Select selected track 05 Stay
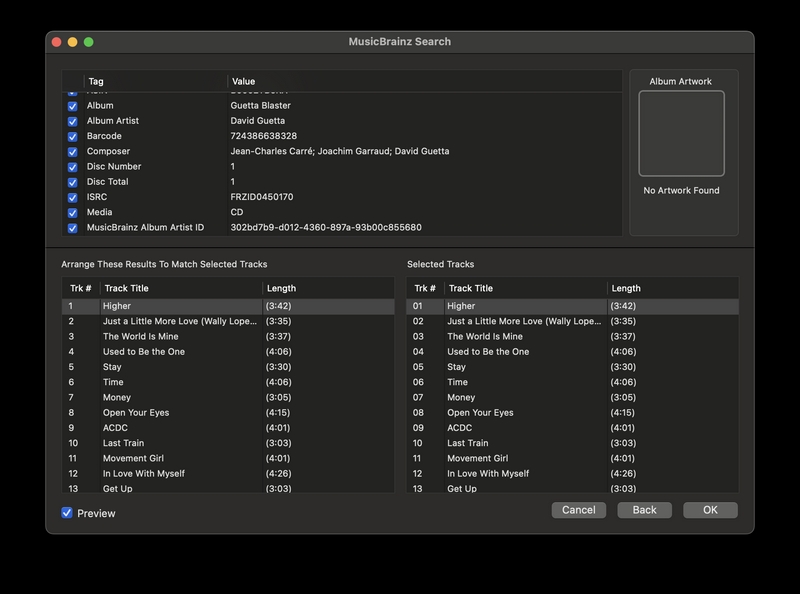This screenshot has width=800, height=594. [572, 367]
